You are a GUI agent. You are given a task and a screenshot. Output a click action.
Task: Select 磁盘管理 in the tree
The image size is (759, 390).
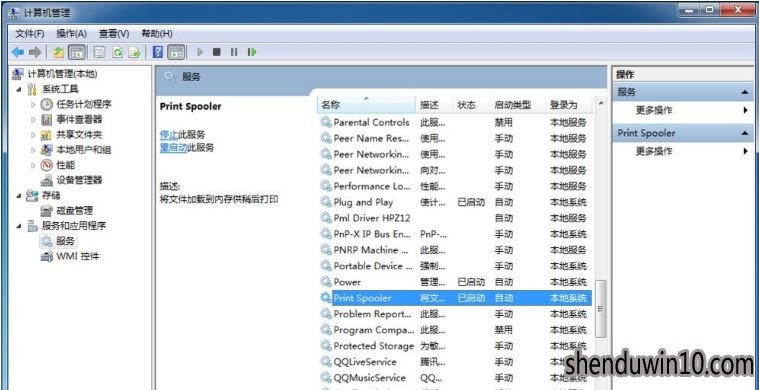pos(75,210)
